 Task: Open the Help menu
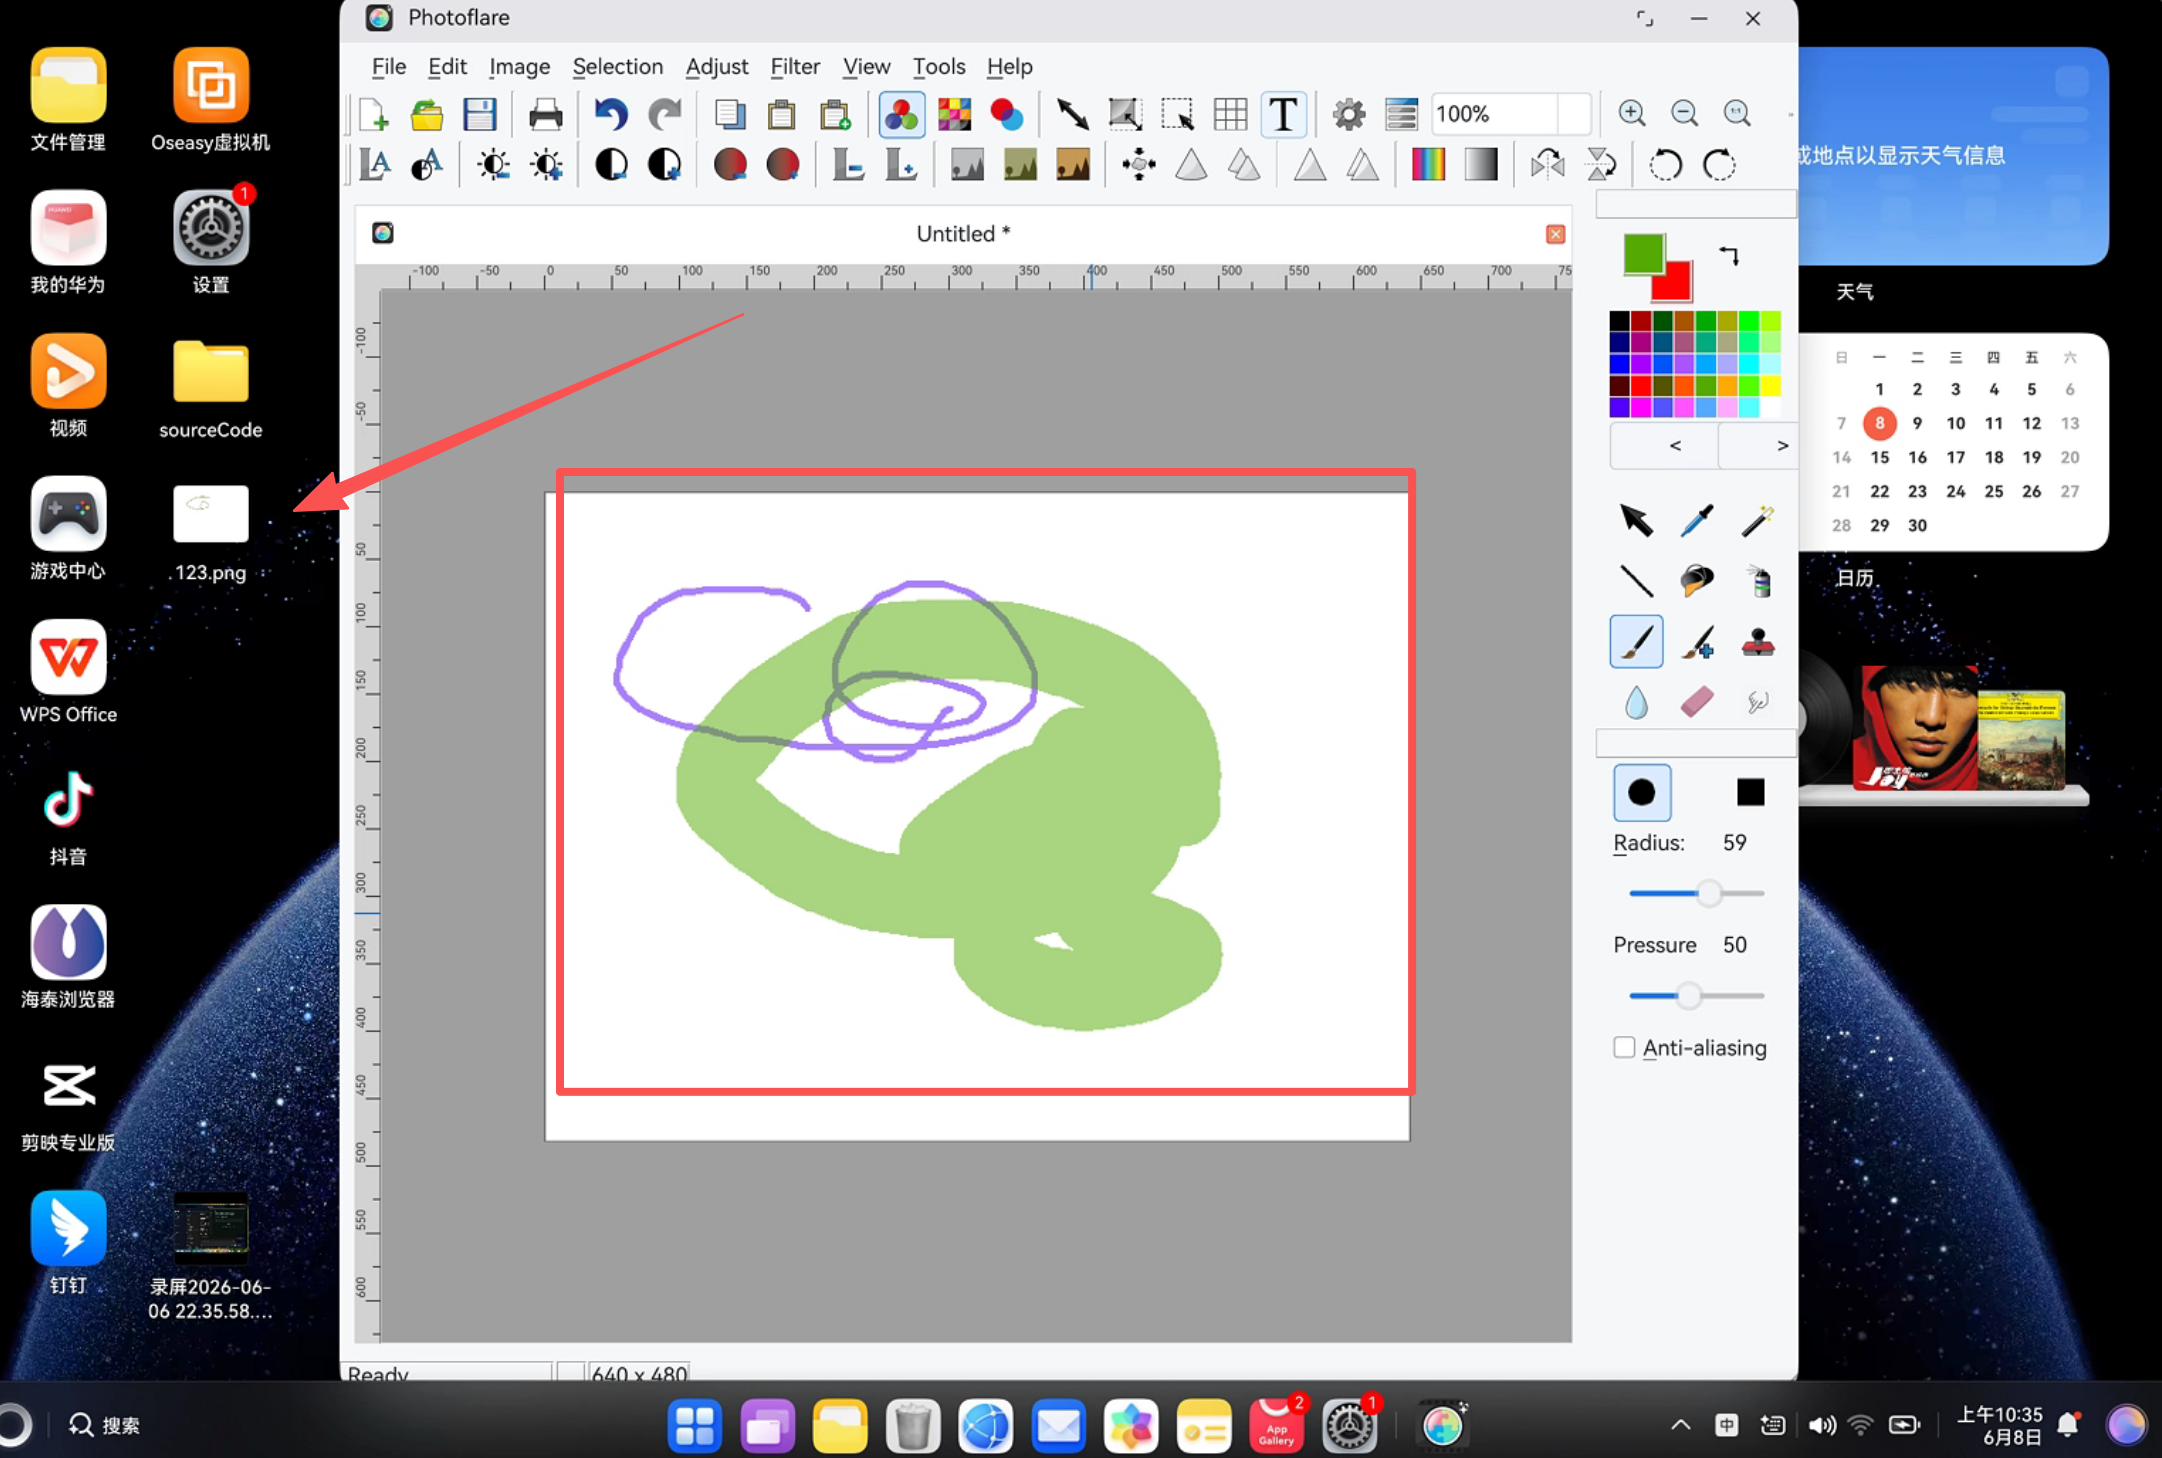point(1009,67)
